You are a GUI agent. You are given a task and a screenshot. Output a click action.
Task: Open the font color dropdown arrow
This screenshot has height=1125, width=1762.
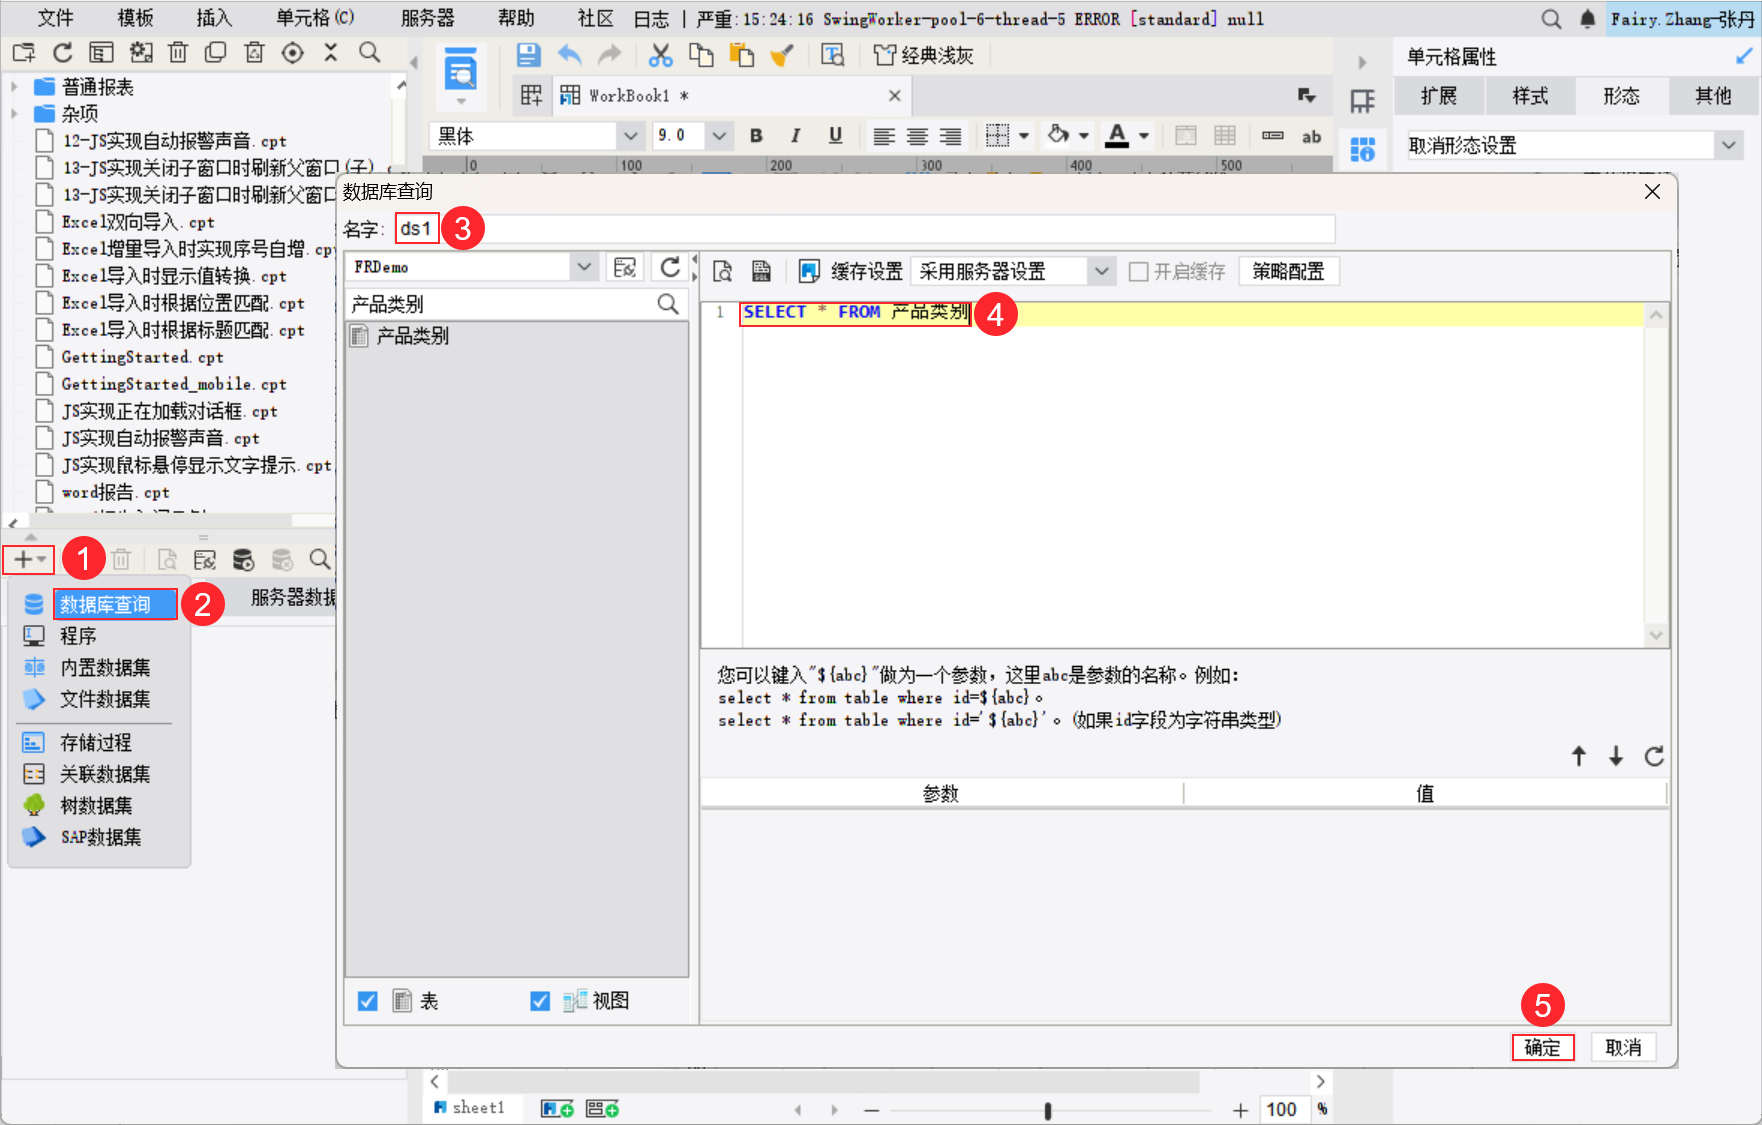point(1144,136)
